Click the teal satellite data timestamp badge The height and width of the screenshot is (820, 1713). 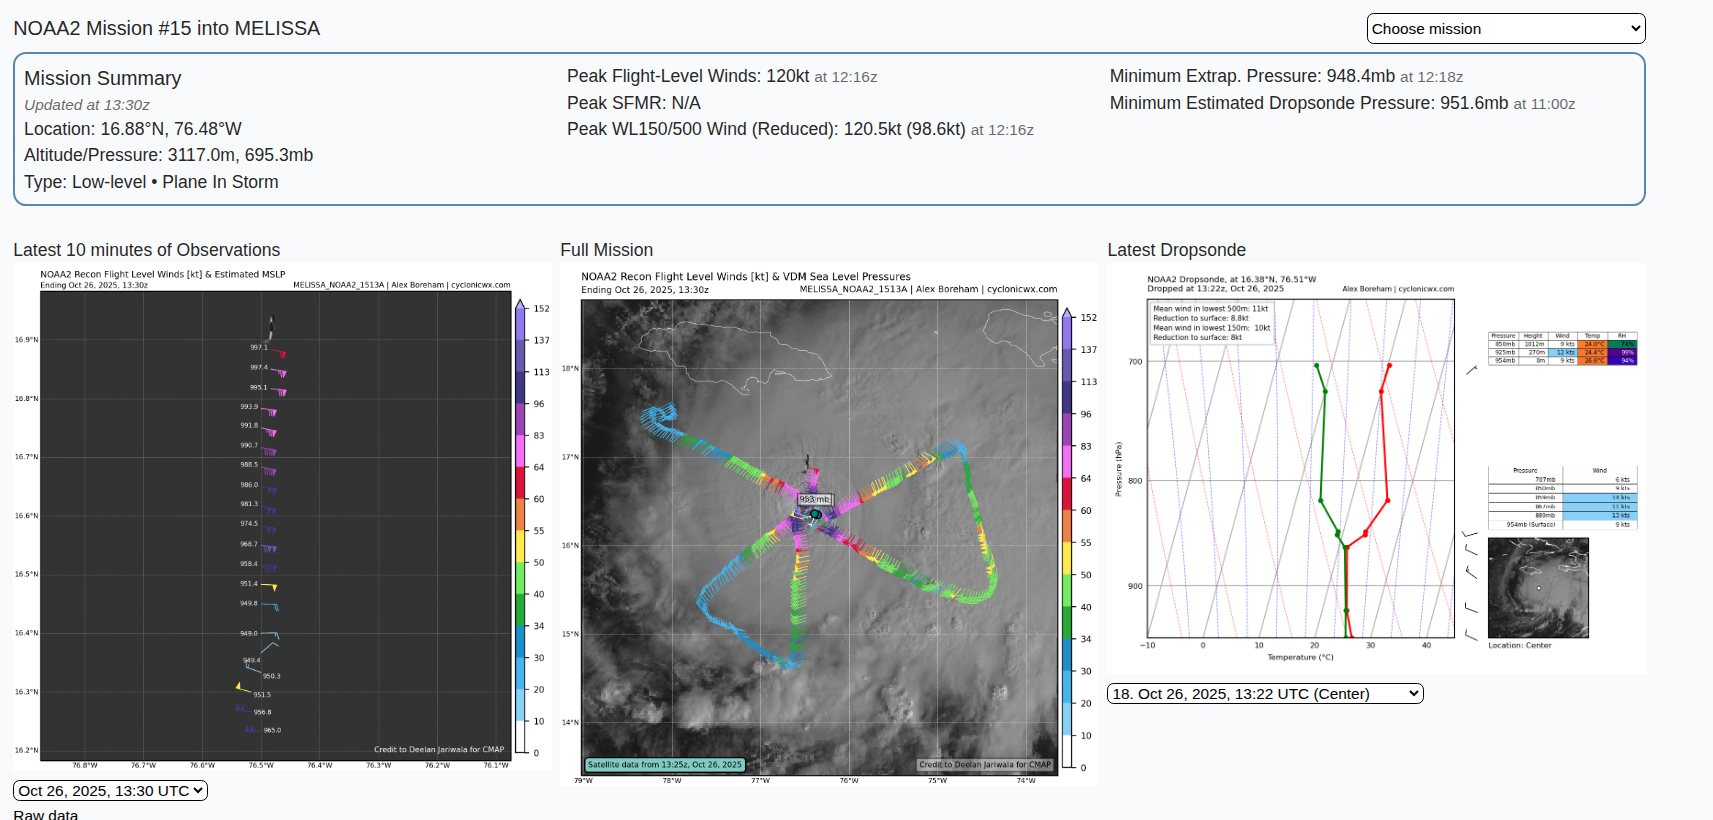pyautogui.click(x=664, y=765)
